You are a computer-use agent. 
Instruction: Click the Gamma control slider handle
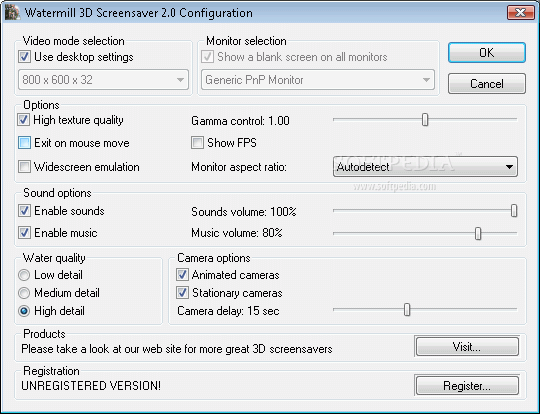coord(425,120)
